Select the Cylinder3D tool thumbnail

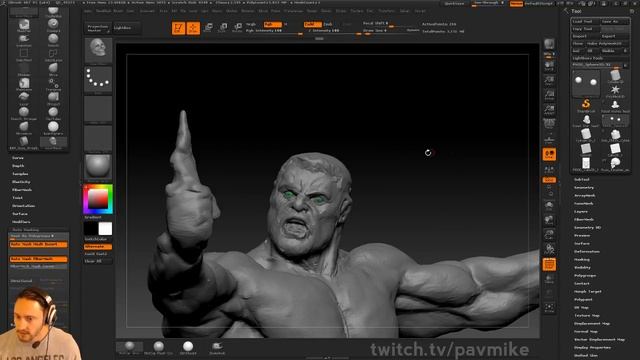(x=615, y=76)
